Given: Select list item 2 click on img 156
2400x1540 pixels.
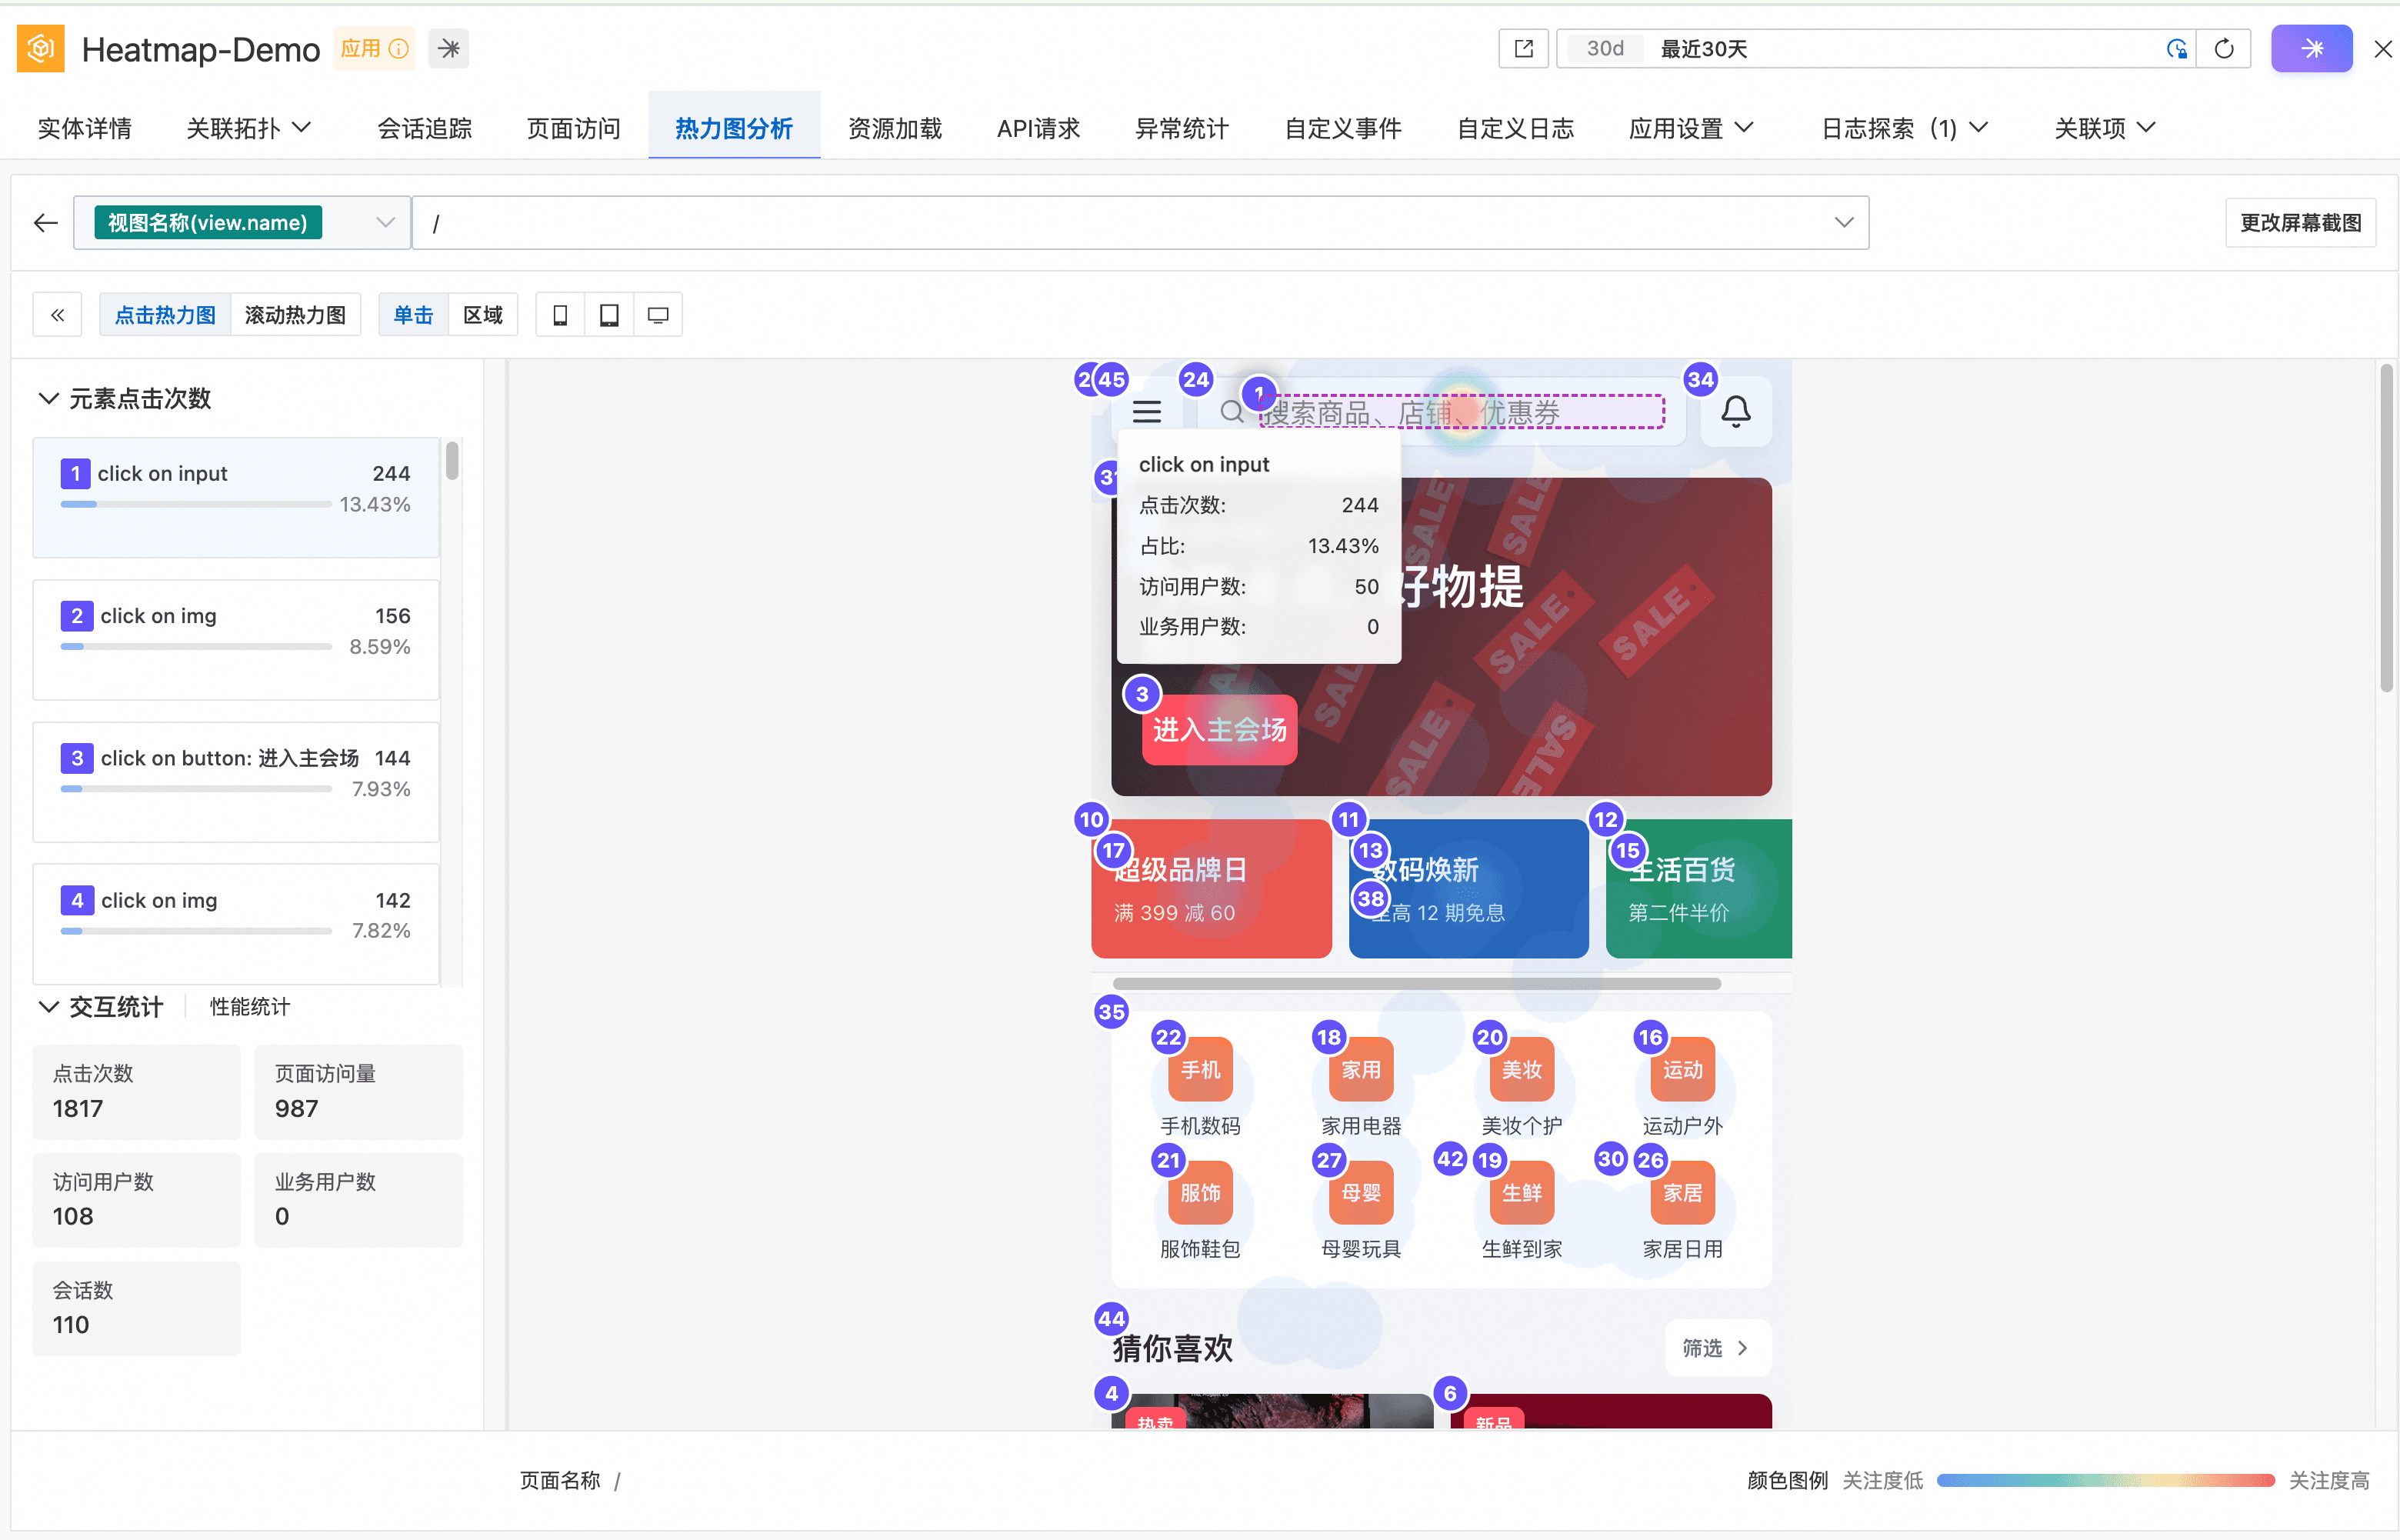Looking at the screenshot, I should point(236,640).
